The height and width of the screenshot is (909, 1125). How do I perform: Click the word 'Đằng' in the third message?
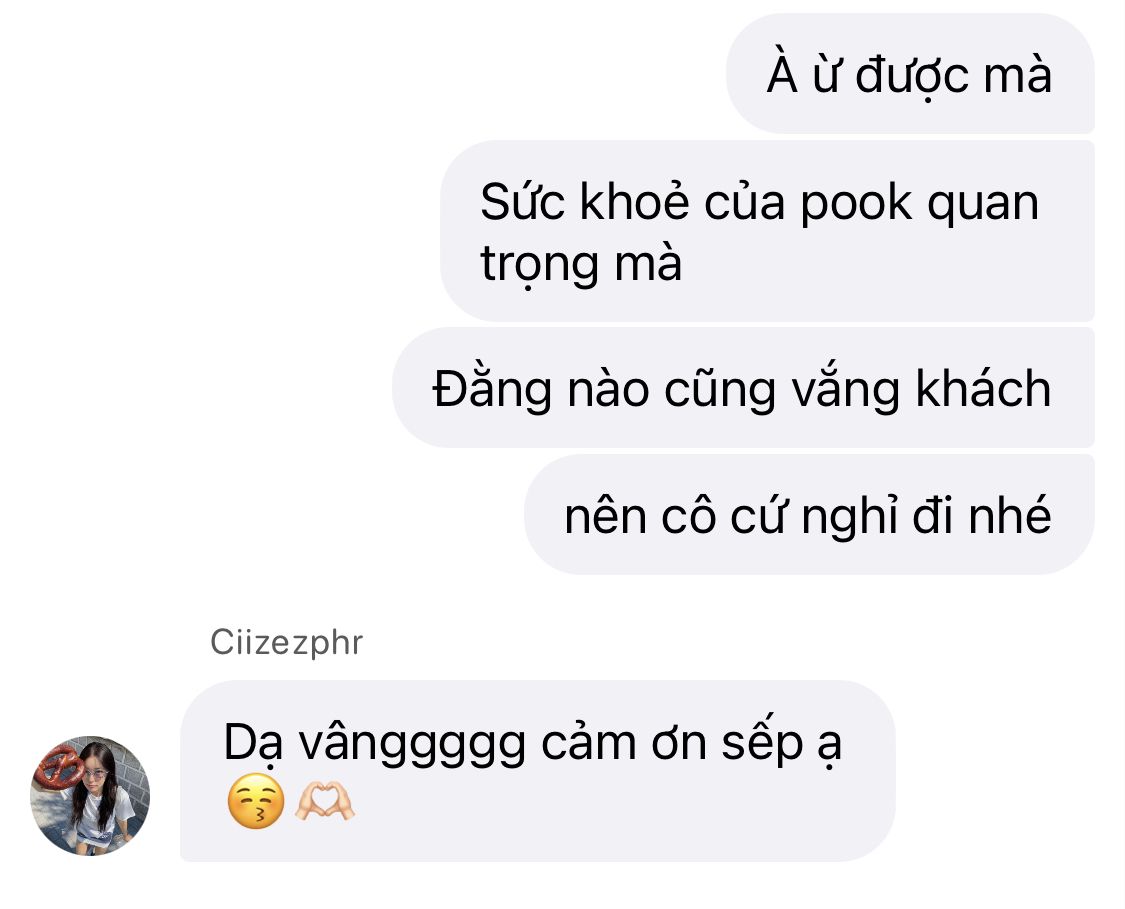492,389
